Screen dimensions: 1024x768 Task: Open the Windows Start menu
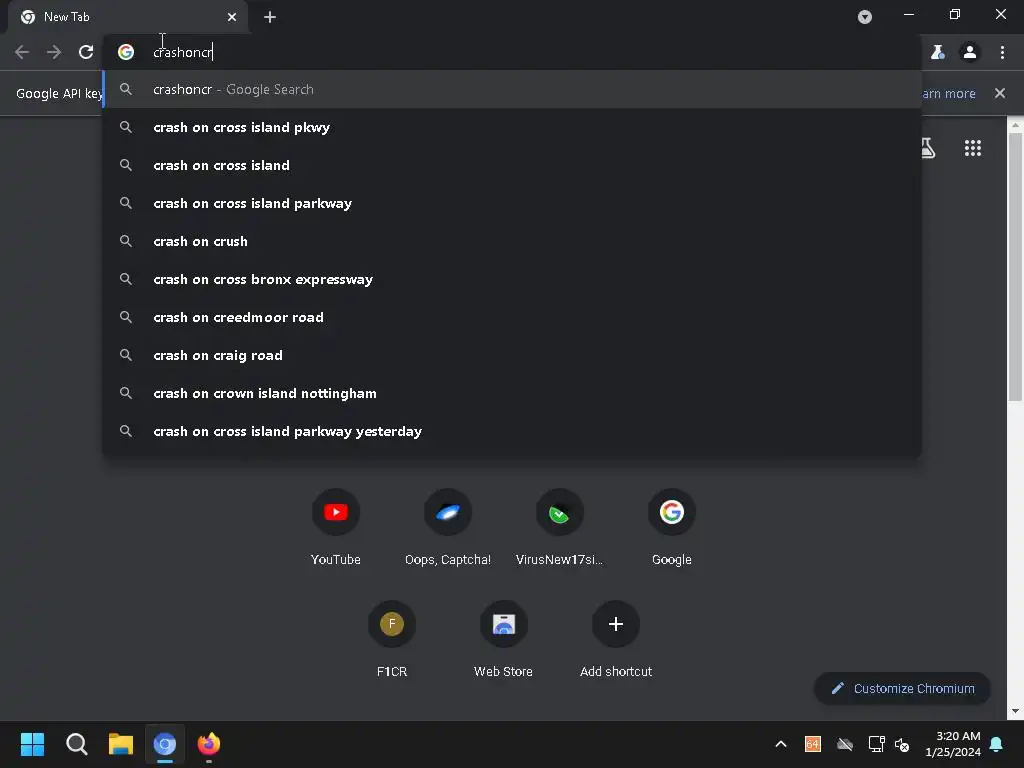32,744
